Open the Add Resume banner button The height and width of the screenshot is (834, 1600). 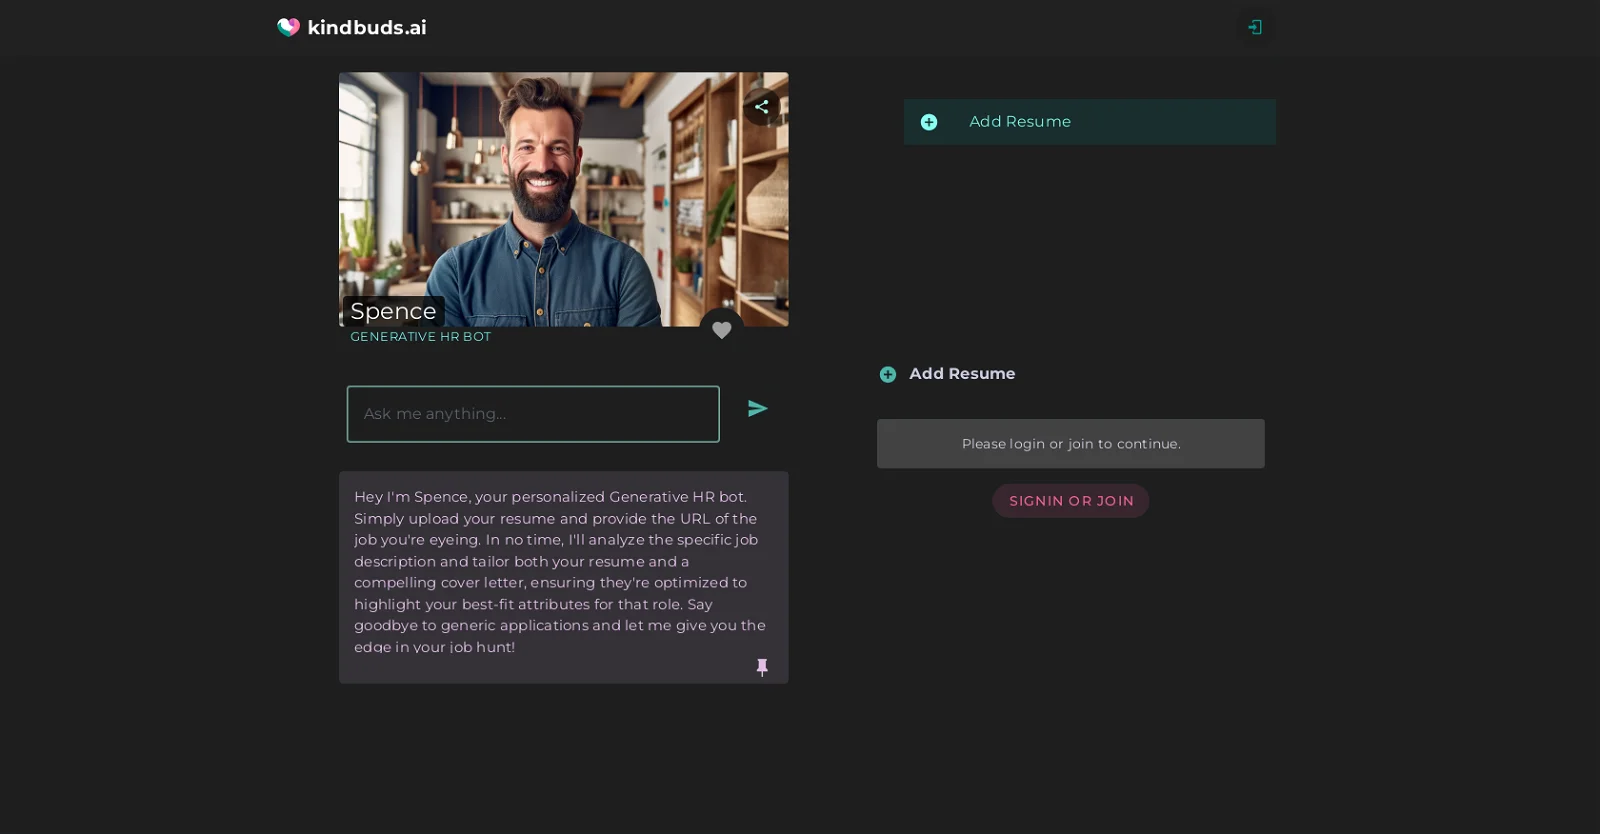[1090, 122]
